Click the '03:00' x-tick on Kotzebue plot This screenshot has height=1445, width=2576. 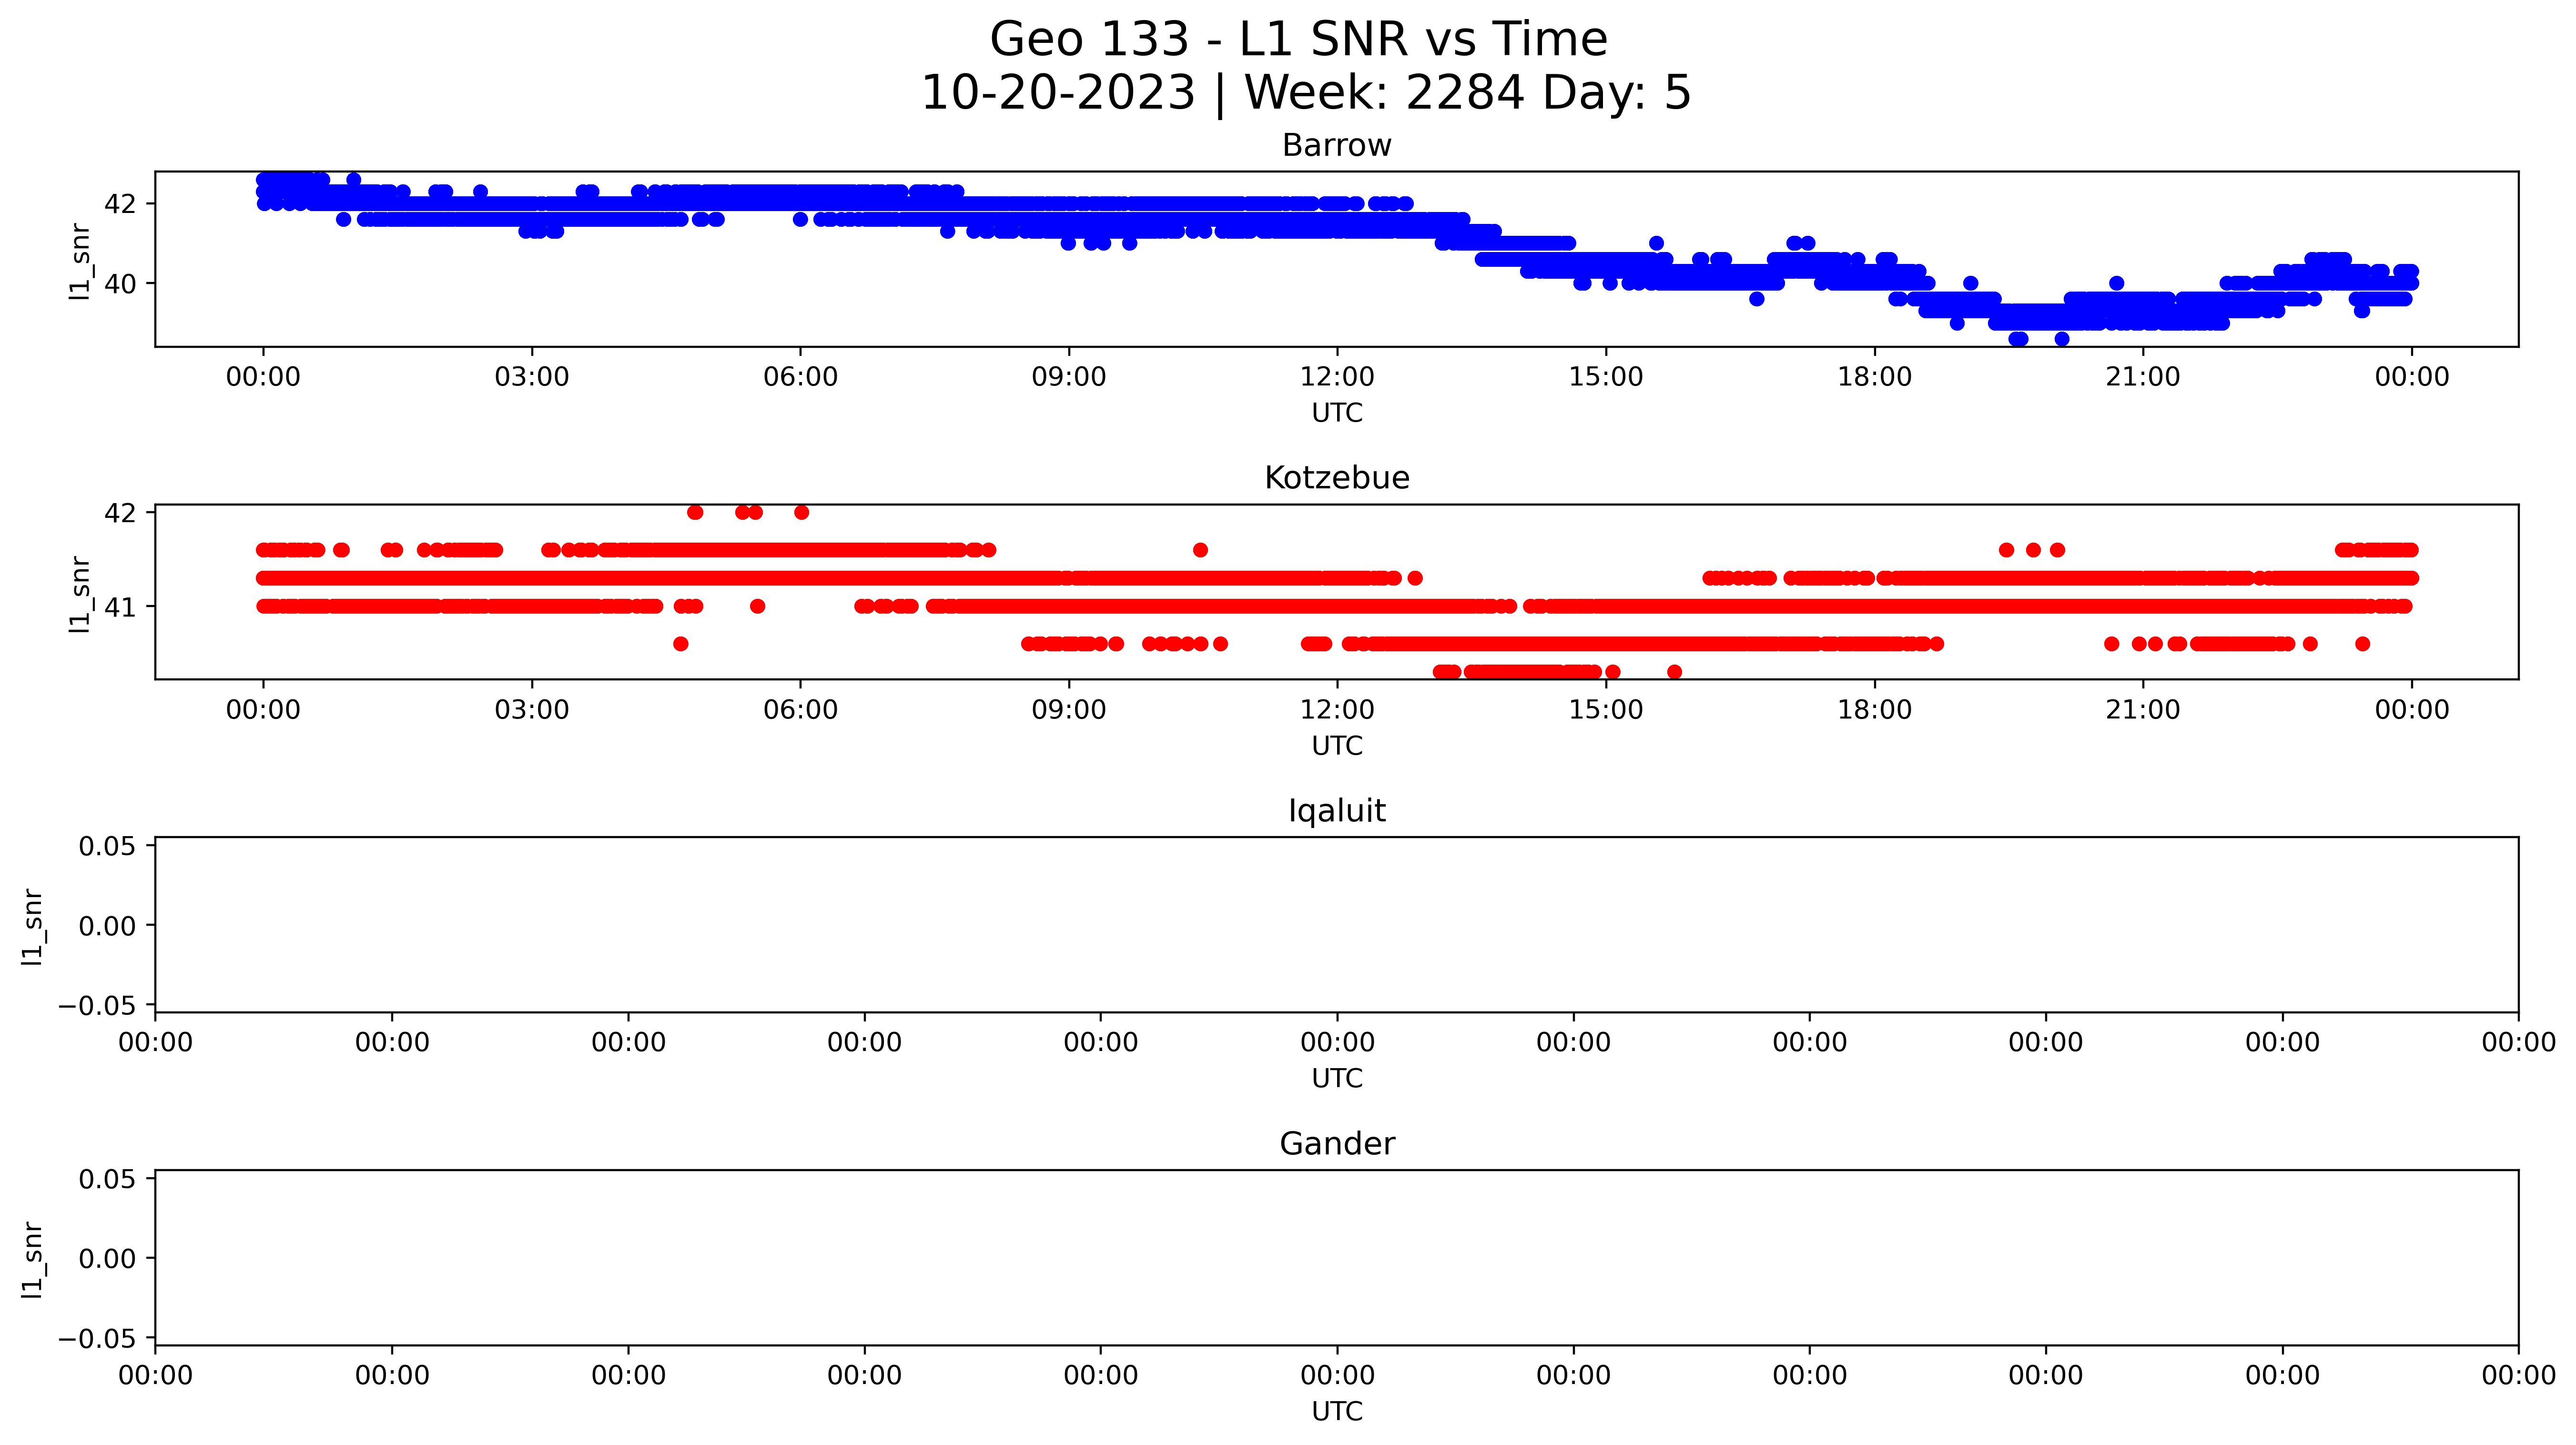pos(532,710)
